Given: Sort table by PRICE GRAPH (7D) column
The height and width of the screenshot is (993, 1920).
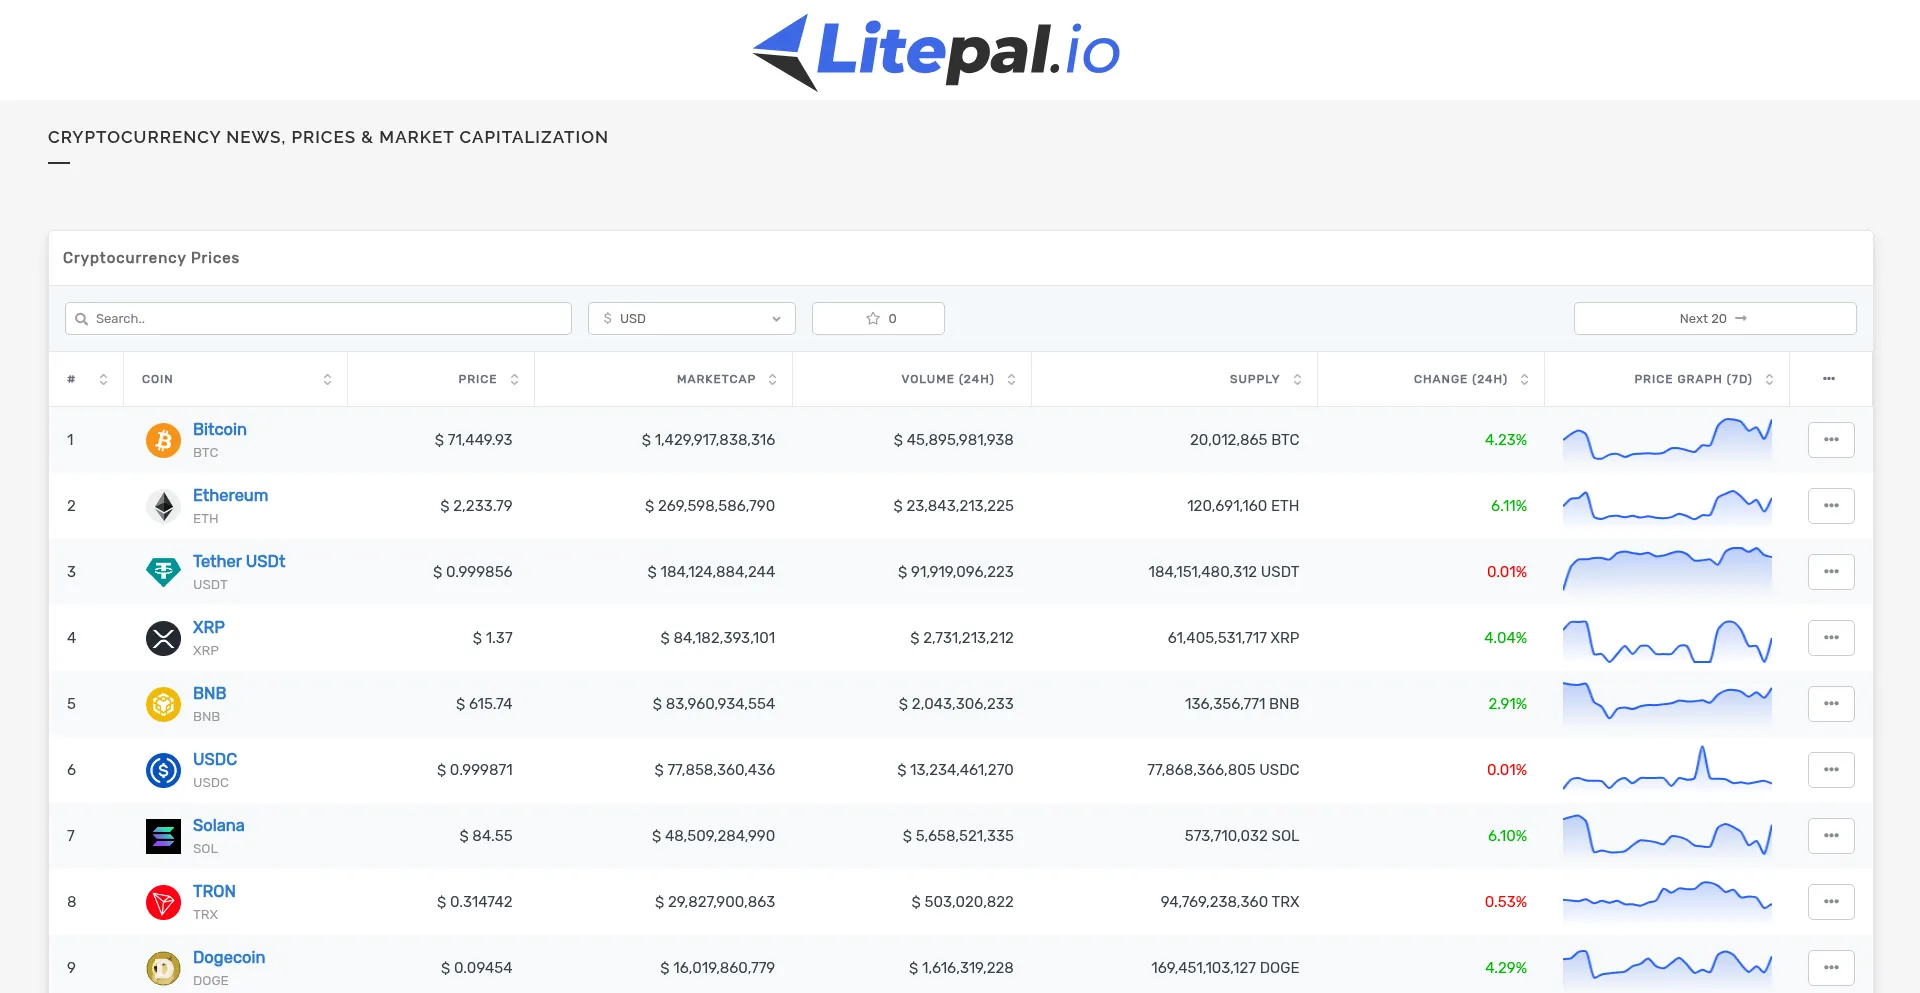Looking at the screenshot, I should (x=1667, y=379).
